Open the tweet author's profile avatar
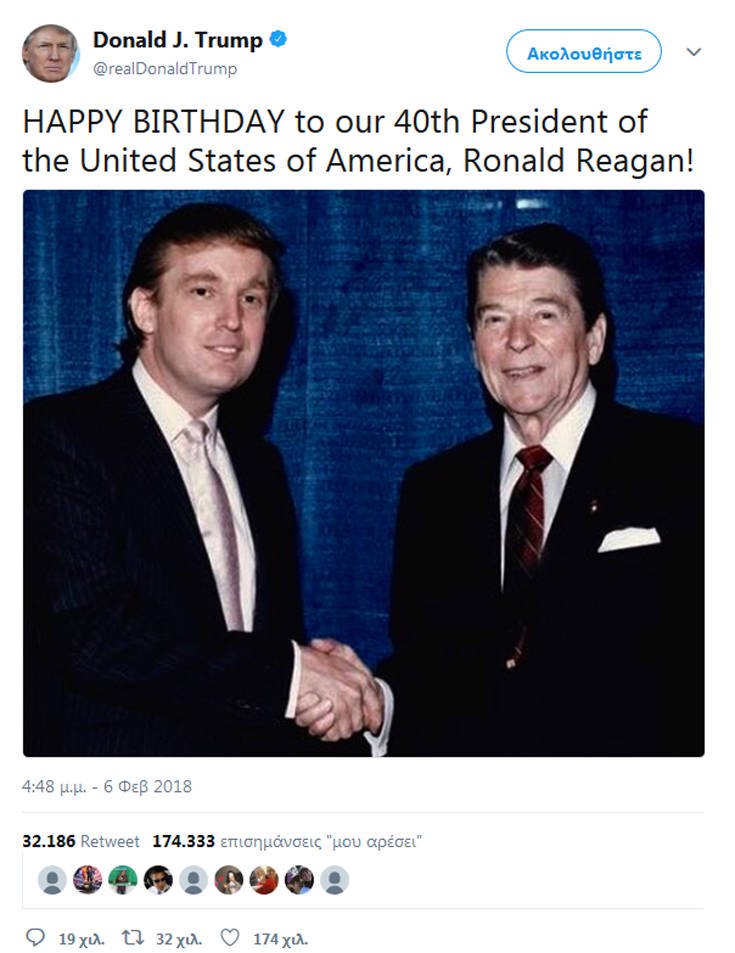 pos(50,53)
